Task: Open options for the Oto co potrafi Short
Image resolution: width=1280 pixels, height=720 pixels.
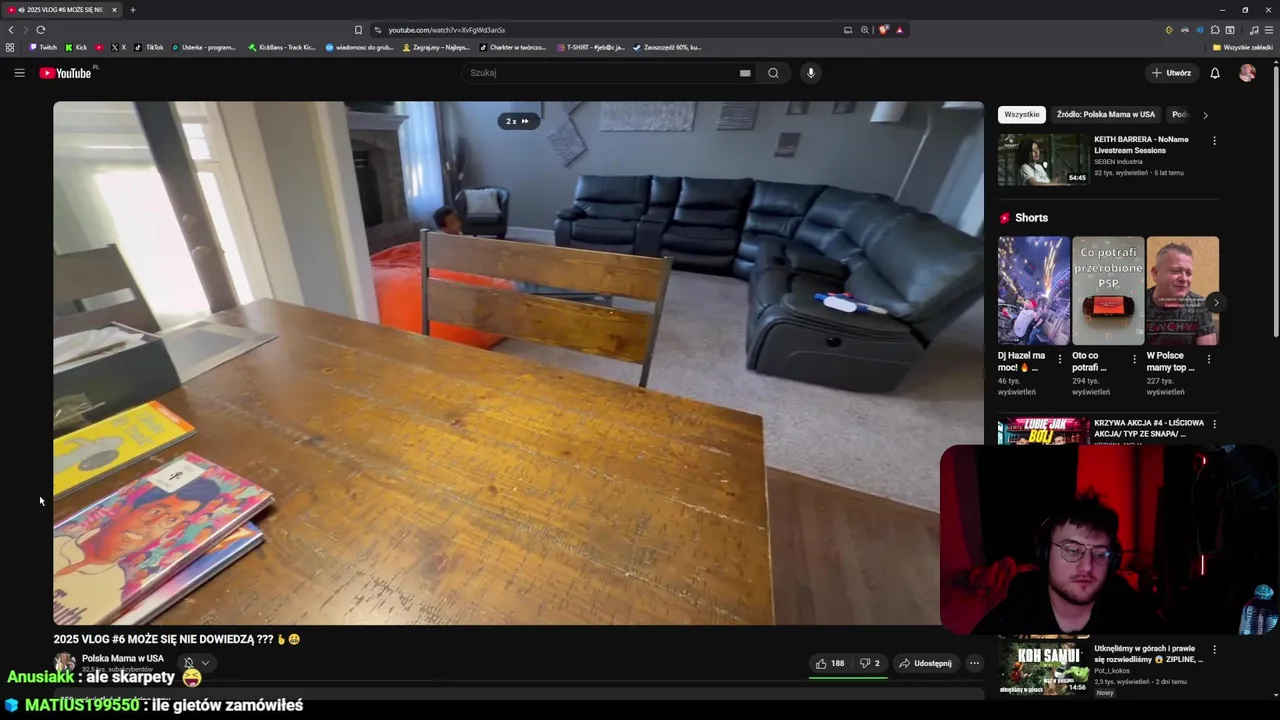Action: [x=1134, y=359]
